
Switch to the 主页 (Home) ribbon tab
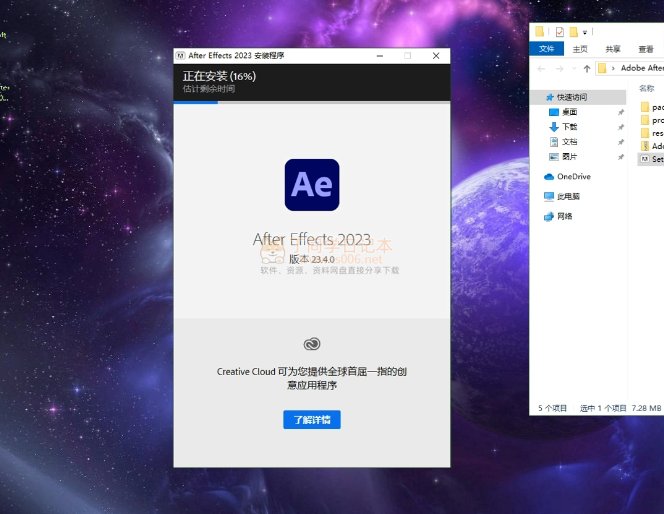(x=581, y=48)
